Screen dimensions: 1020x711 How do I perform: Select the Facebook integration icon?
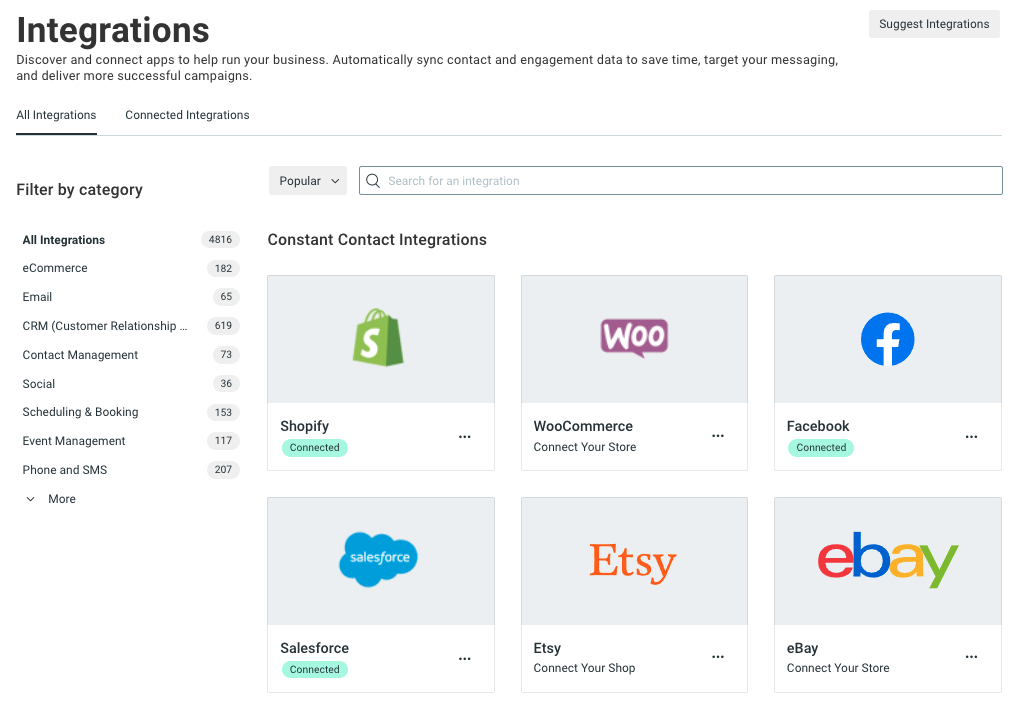(x=887, y=338)
